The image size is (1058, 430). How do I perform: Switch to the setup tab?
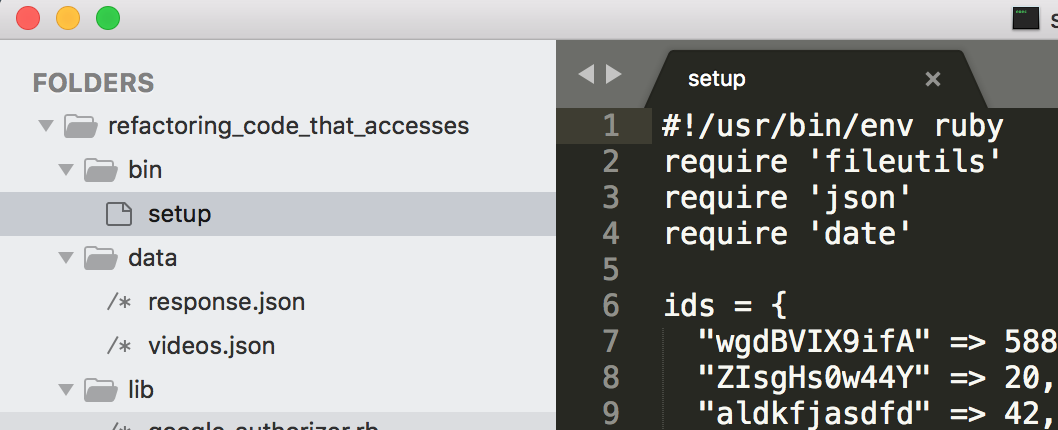(717, 79)
